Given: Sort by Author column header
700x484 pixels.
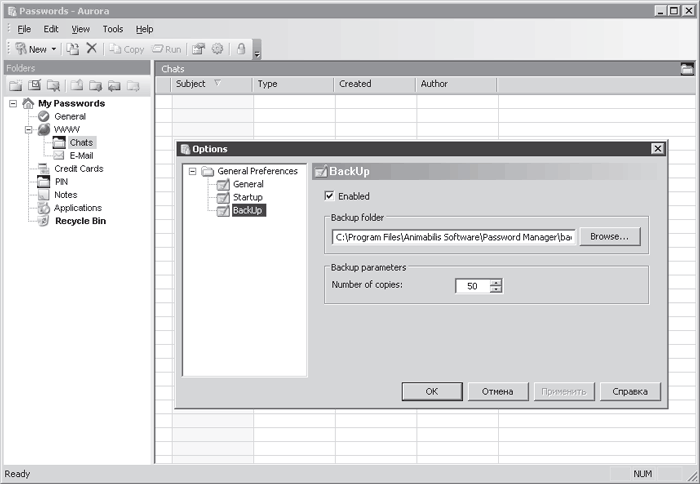Looking at the screenshot, I should [x=456, y=84].
